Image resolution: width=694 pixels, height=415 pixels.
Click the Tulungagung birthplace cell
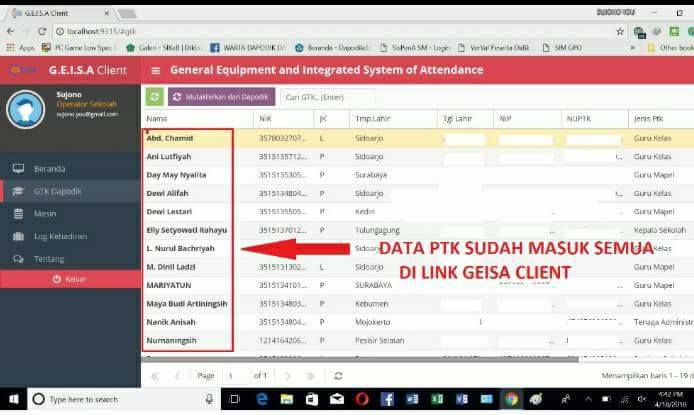(377, 230)
